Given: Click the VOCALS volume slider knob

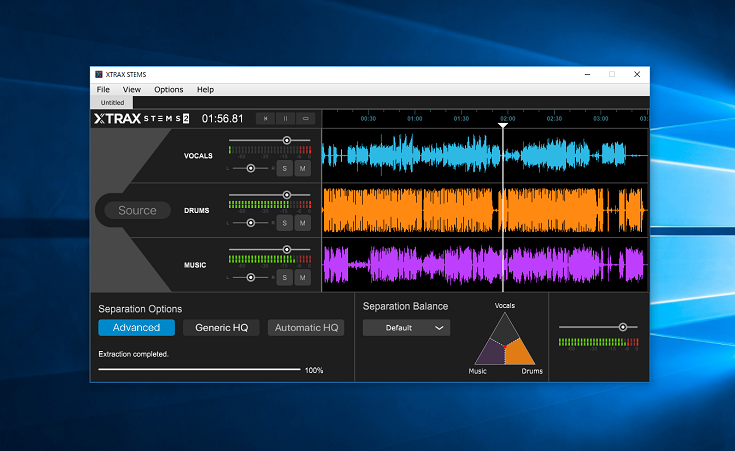Looking at the screenshot, I should tap(287, 140).
